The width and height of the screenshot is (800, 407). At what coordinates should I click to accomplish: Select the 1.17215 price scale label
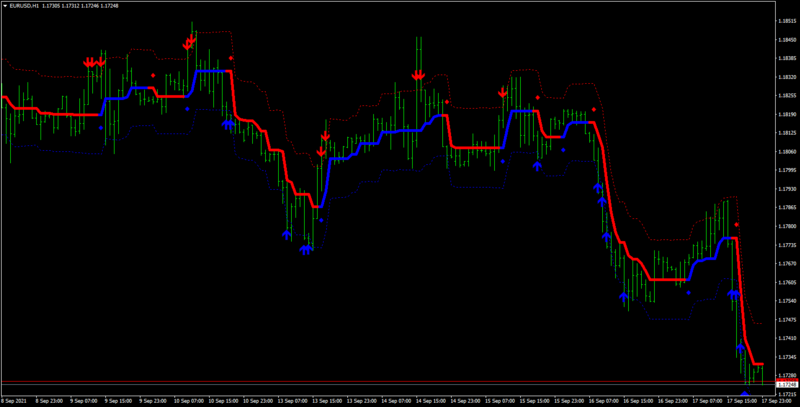[788, 395]
